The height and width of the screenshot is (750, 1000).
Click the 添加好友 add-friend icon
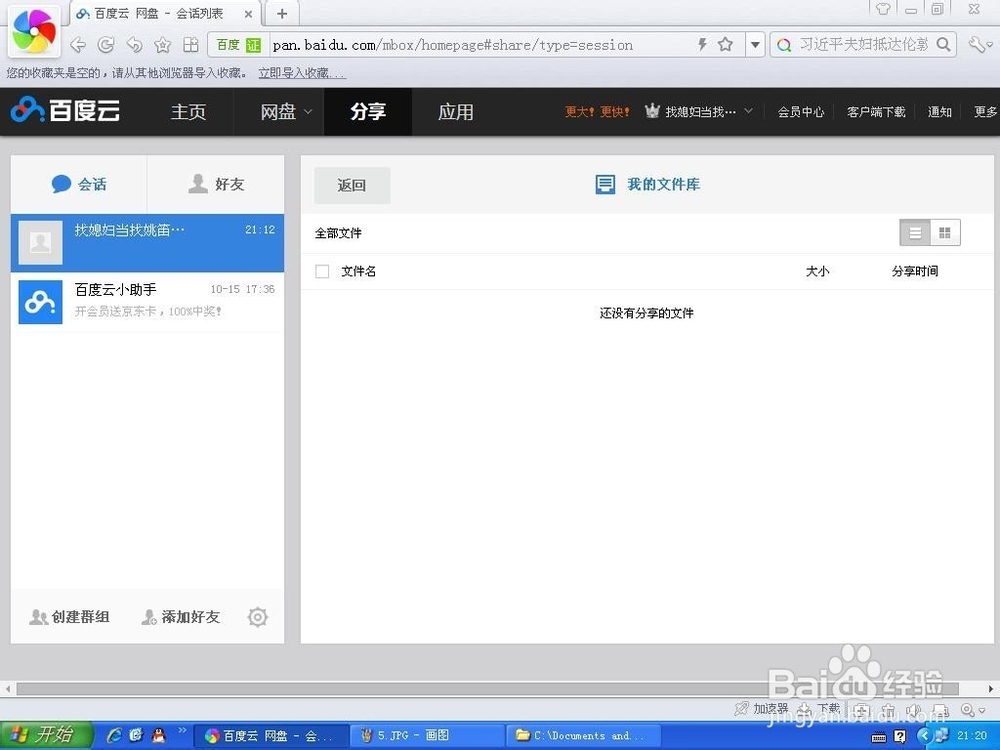(x=149, y=617)
